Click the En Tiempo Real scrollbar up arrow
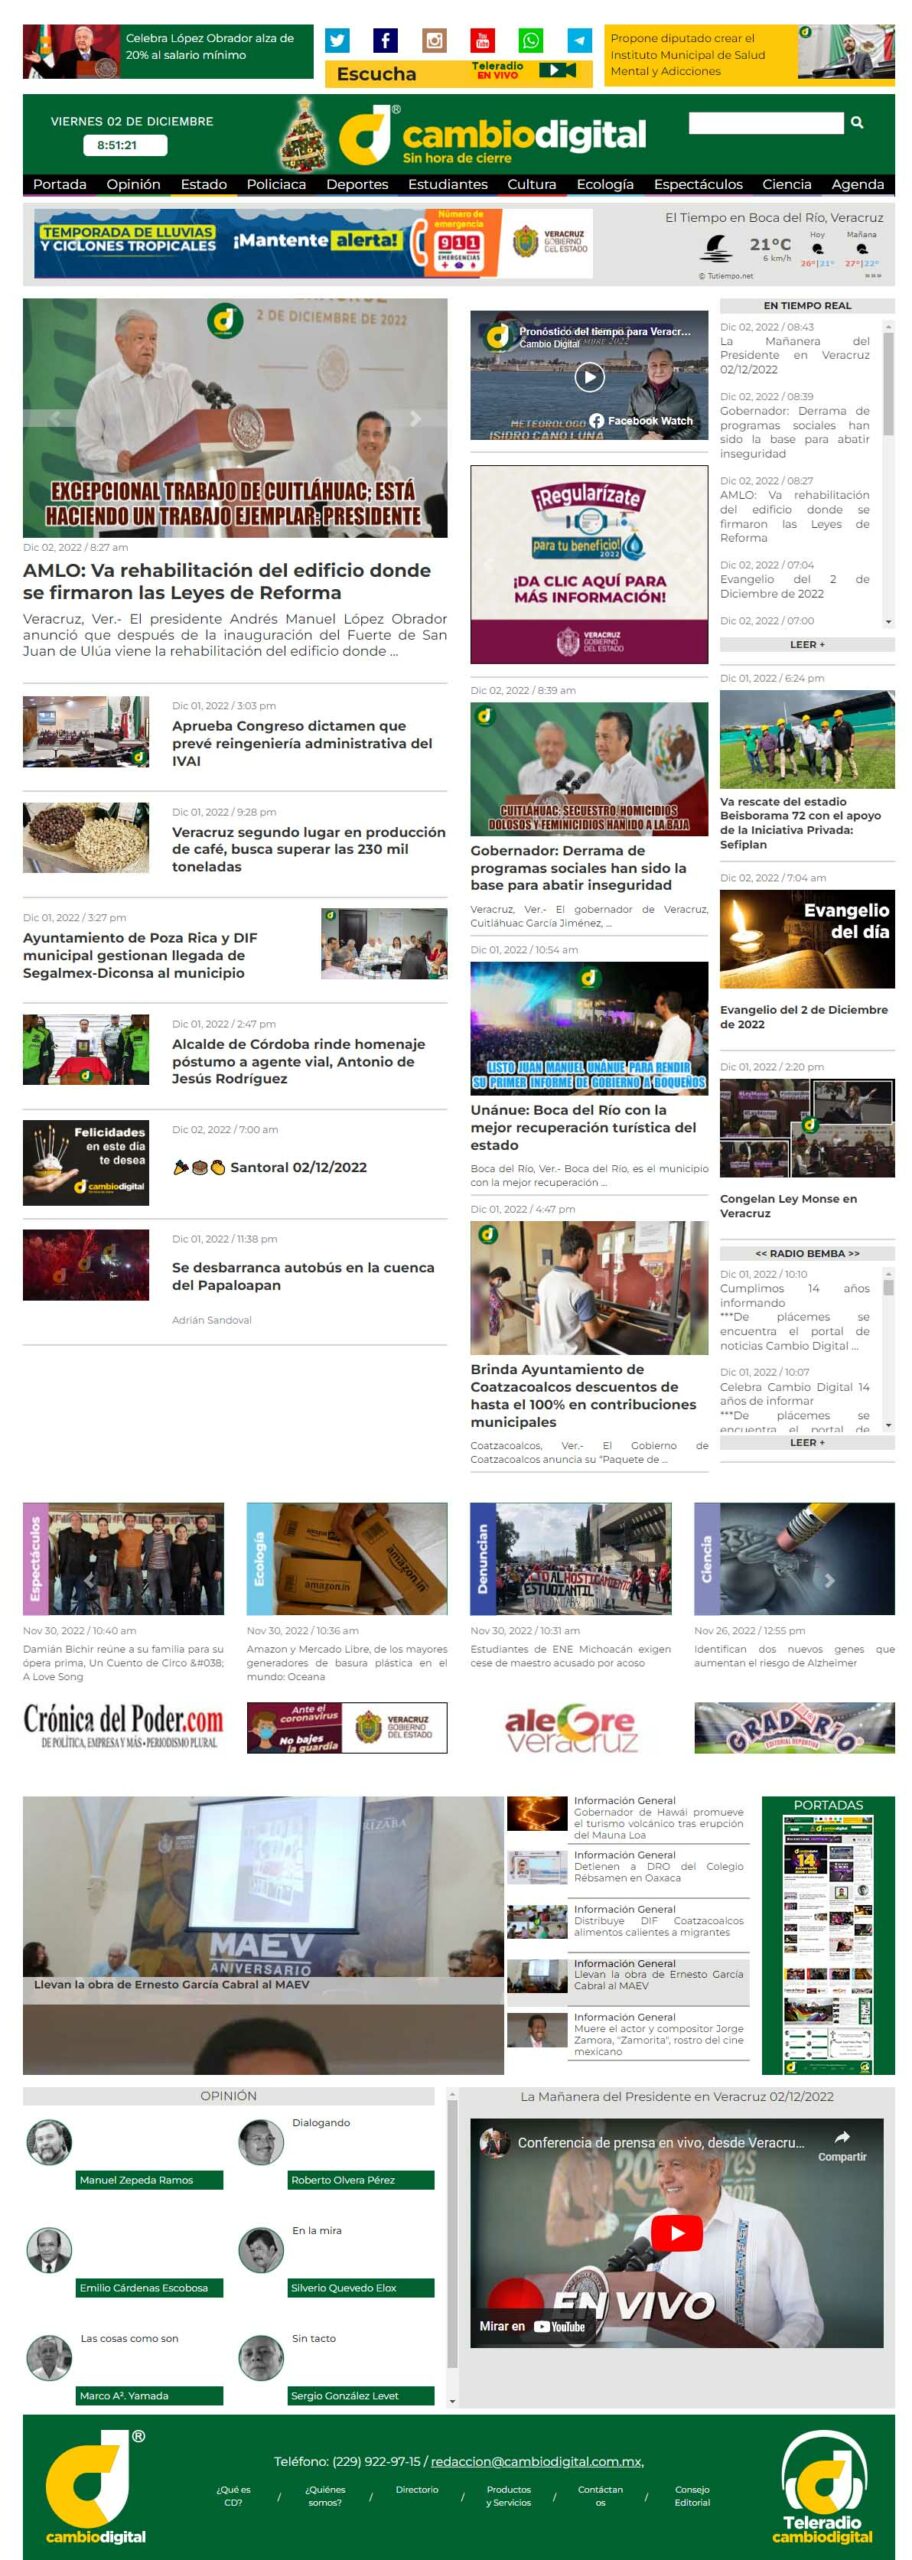 888,326
